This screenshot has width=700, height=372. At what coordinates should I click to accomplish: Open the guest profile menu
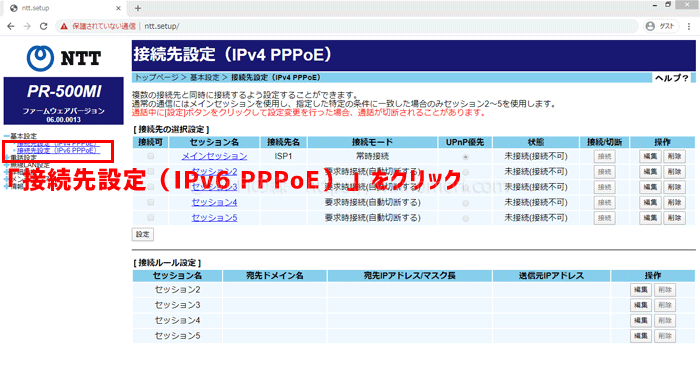point(660,26)
